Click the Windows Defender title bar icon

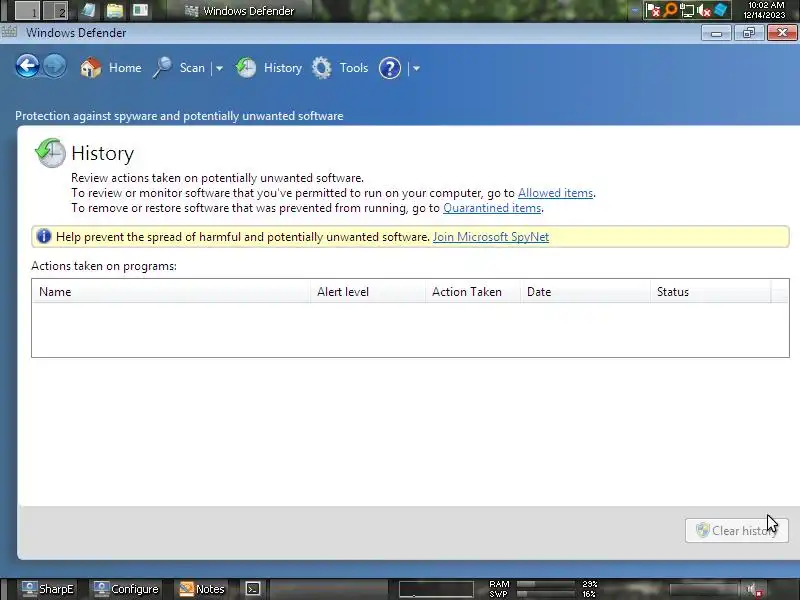click(x=9, y=32)
